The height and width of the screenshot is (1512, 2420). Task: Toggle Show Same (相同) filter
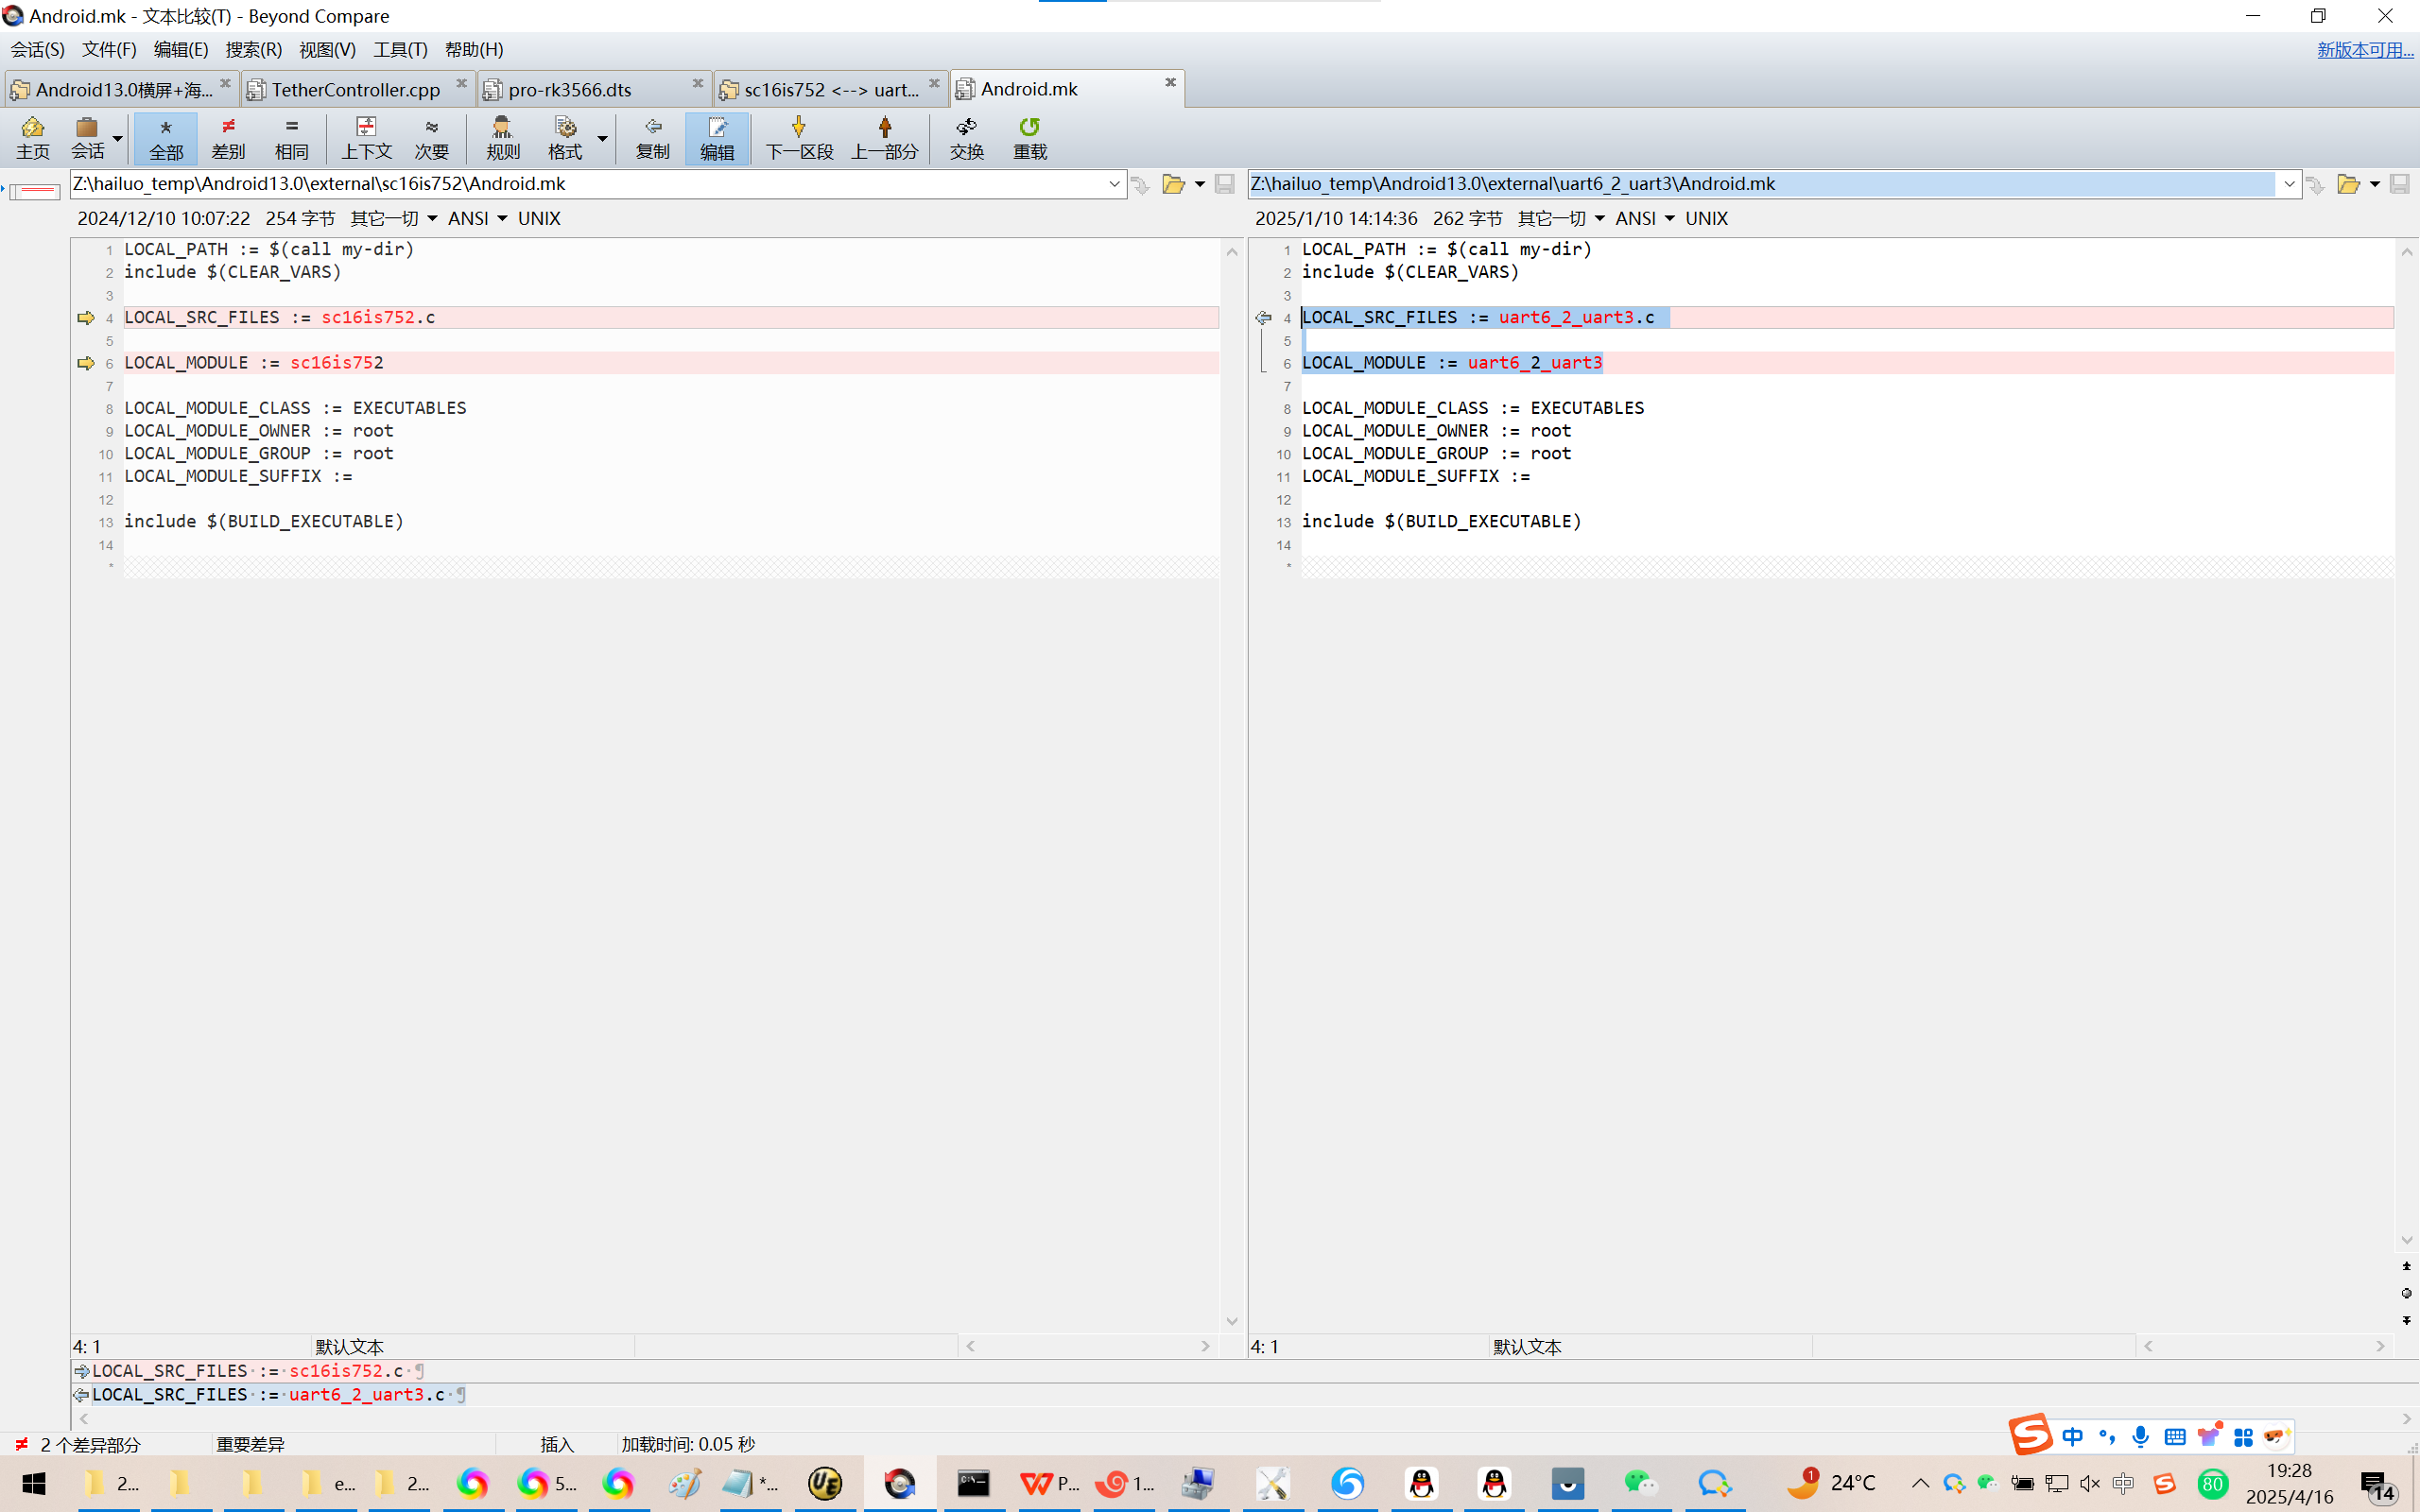click(291, 137)
